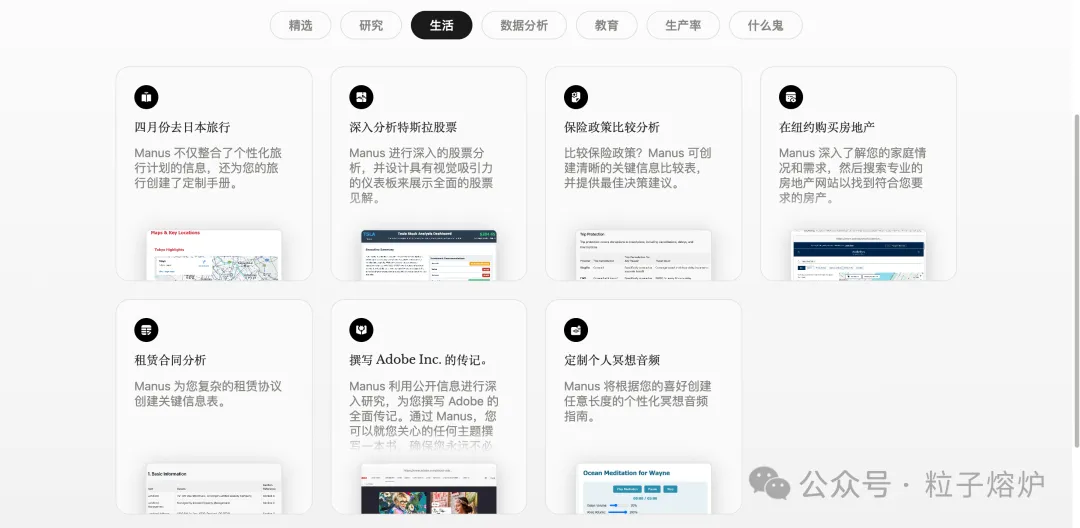The image size is (1080, 528).
Task: Click the meditation audio description text
Action: click(x=638, y=401)
